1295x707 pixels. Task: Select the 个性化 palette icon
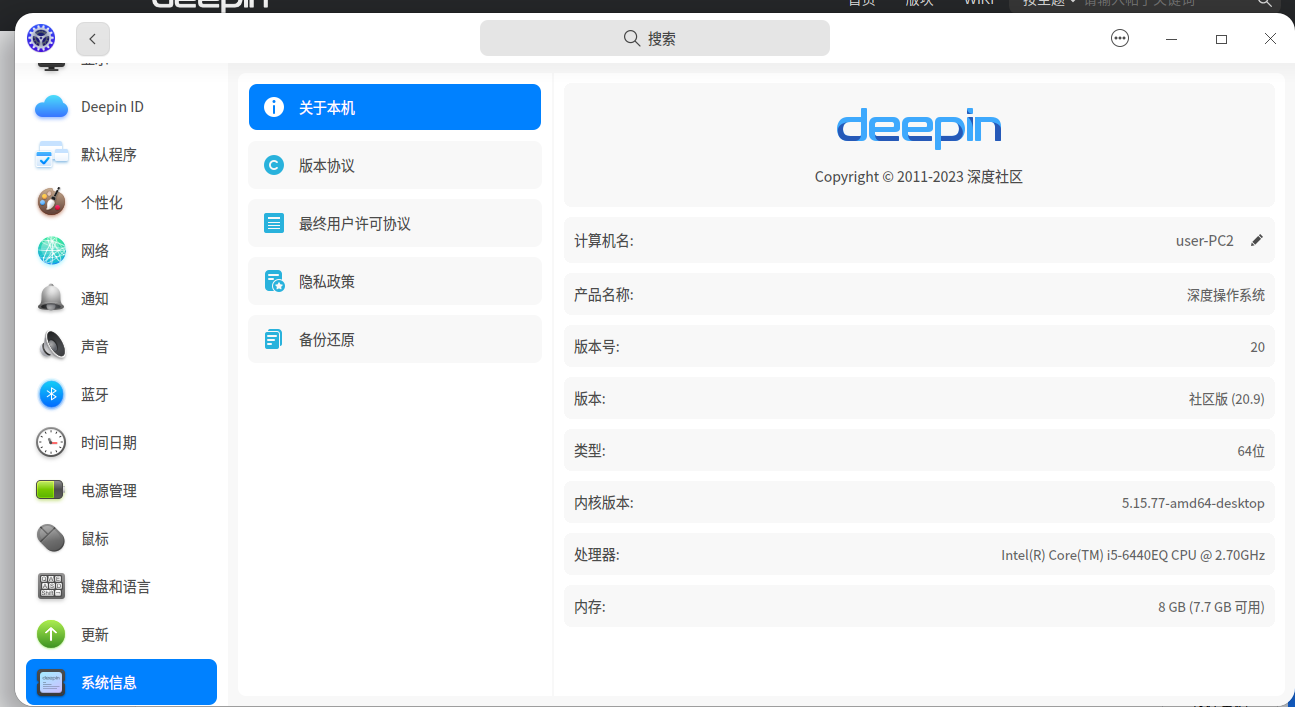51,203
